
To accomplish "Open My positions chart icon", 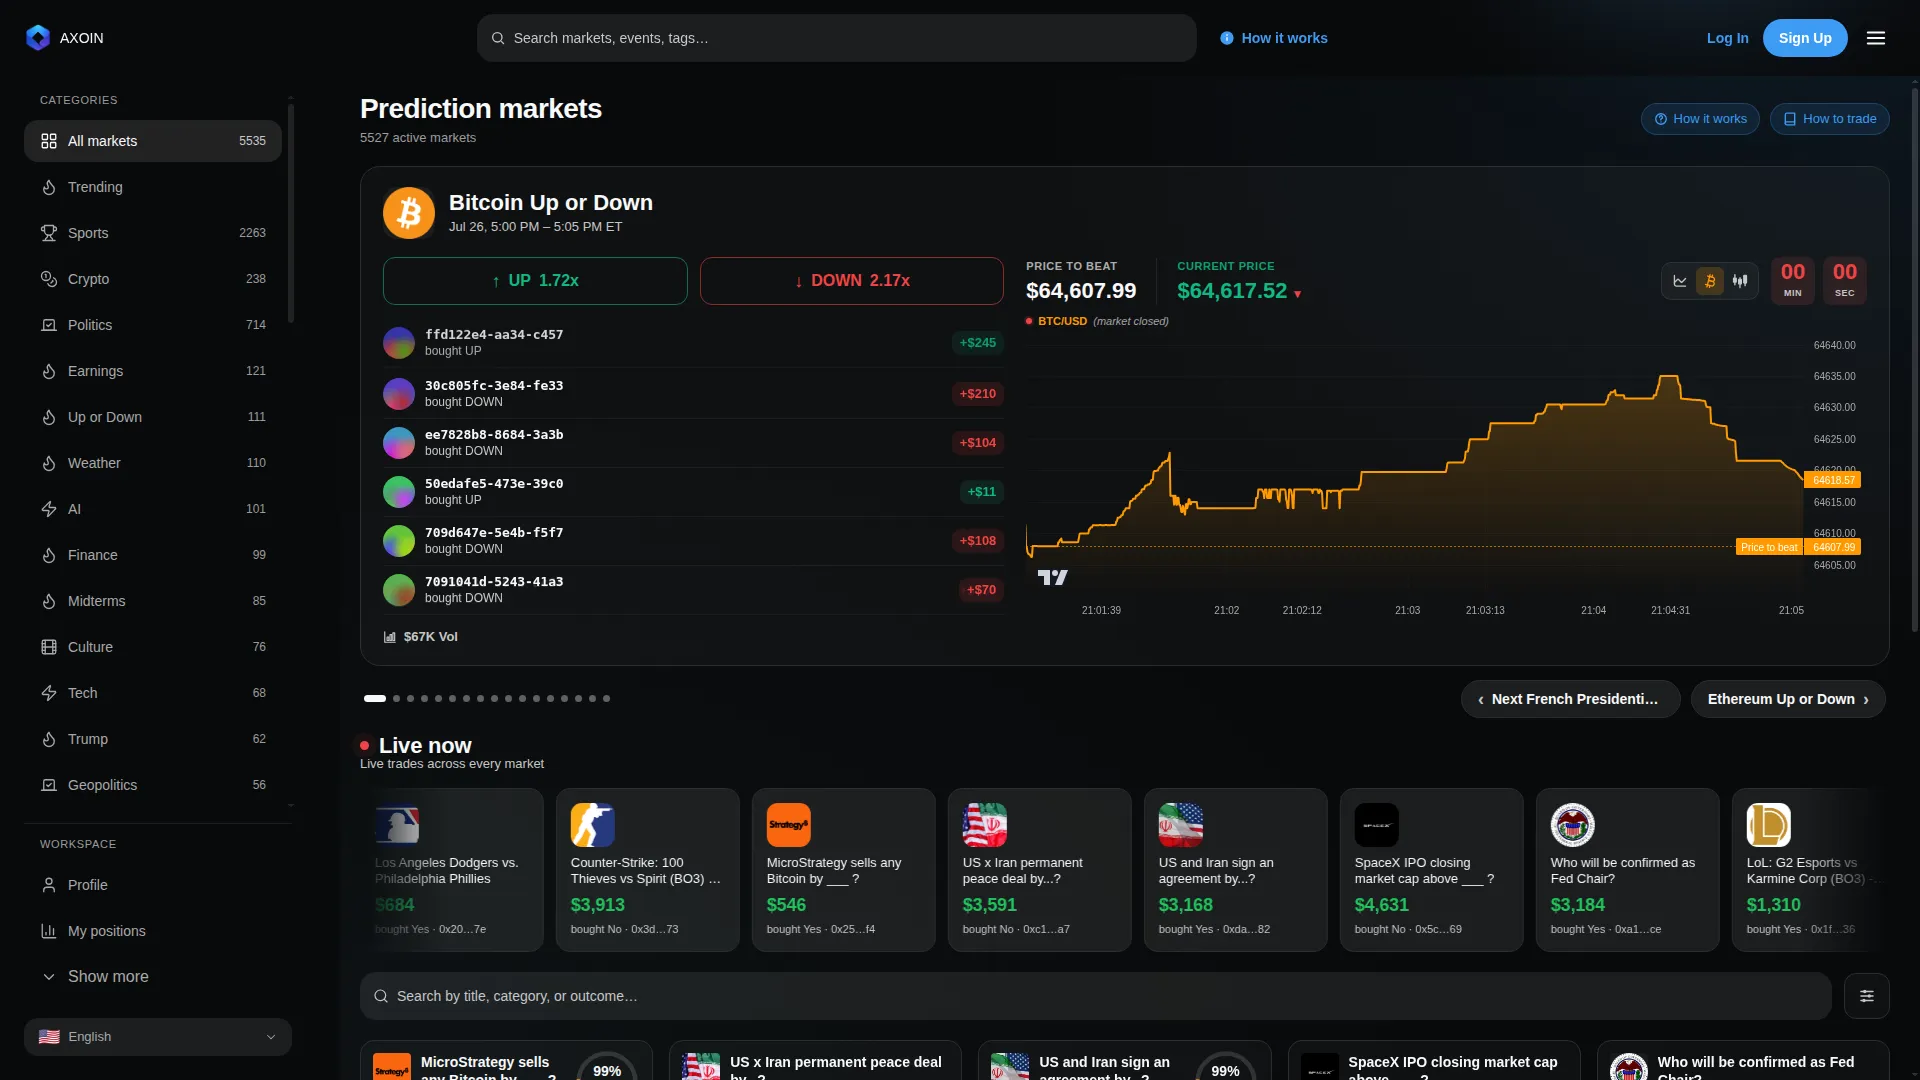I will pyautogui.click(x=49, y=931).
